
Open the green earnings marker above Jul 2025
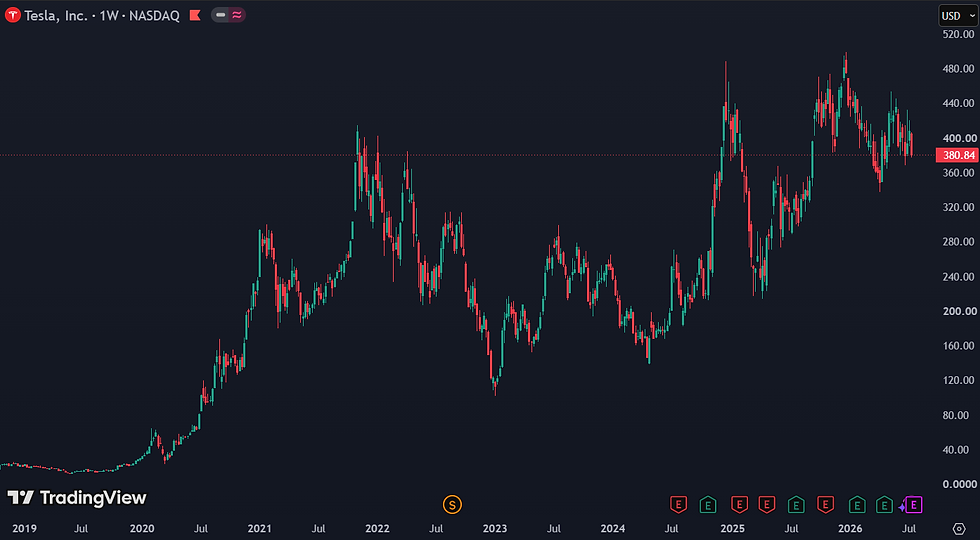(x=796, y=504)
